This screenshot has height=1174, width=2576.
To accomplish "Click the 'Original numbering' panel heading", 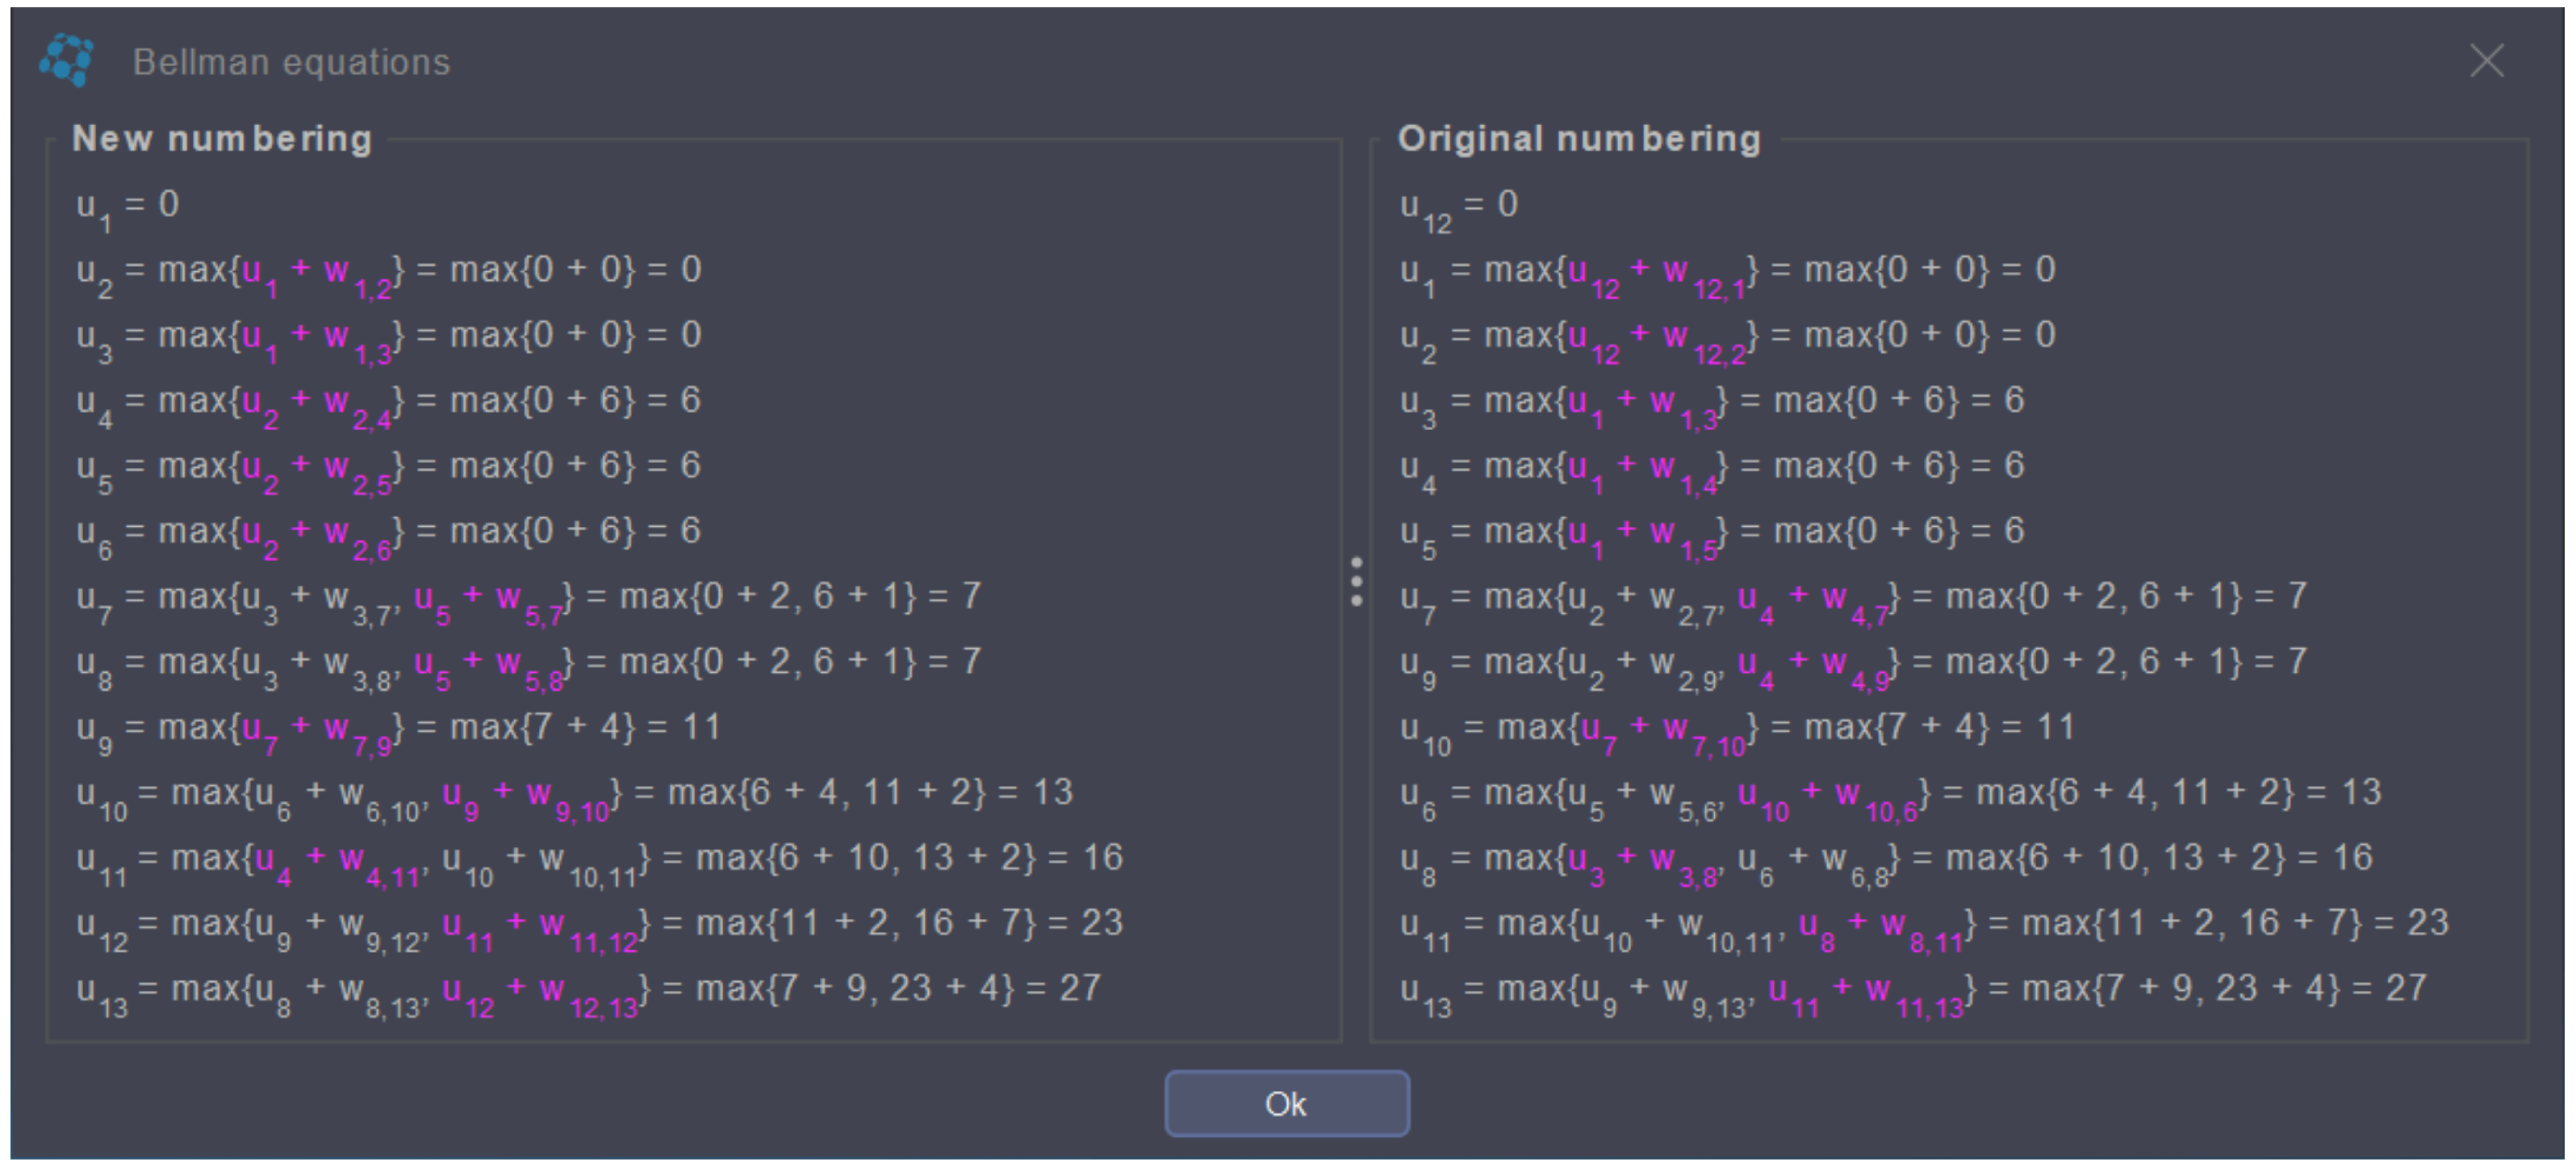I will 1578,138.
